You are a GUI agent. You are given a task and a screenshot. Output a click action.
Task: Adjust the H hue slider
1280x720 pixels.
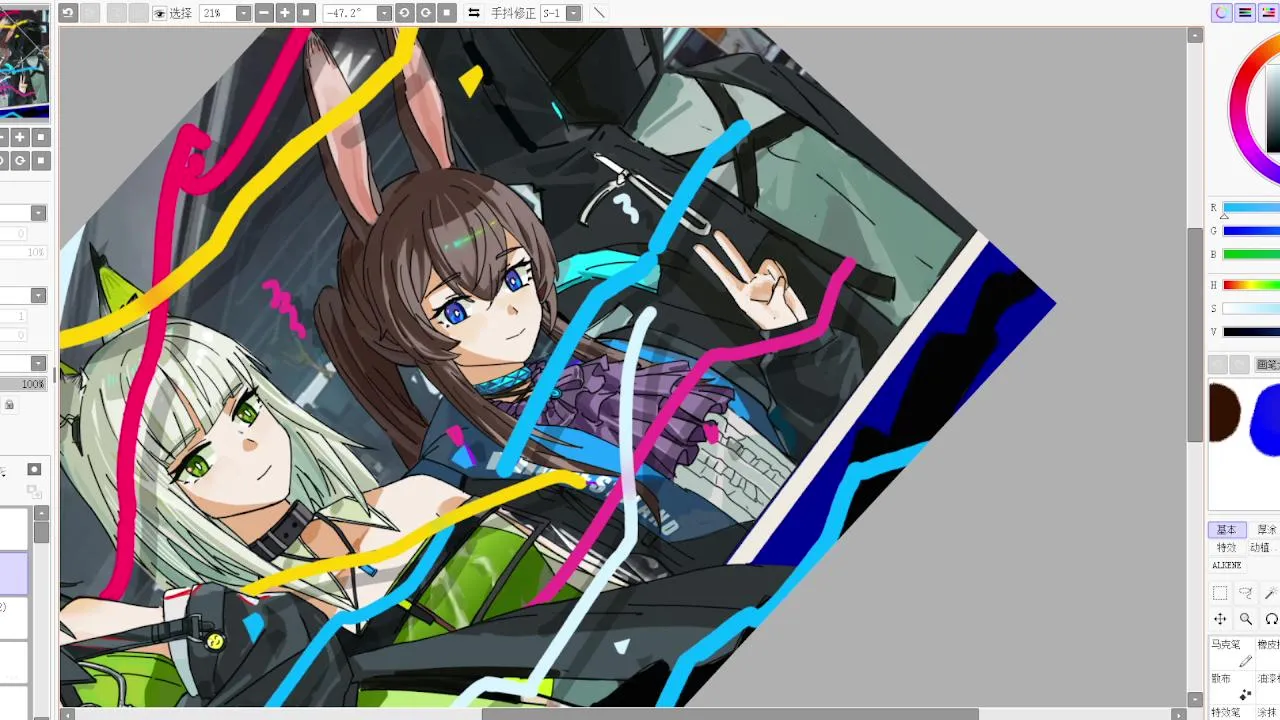click(1250, 285)
